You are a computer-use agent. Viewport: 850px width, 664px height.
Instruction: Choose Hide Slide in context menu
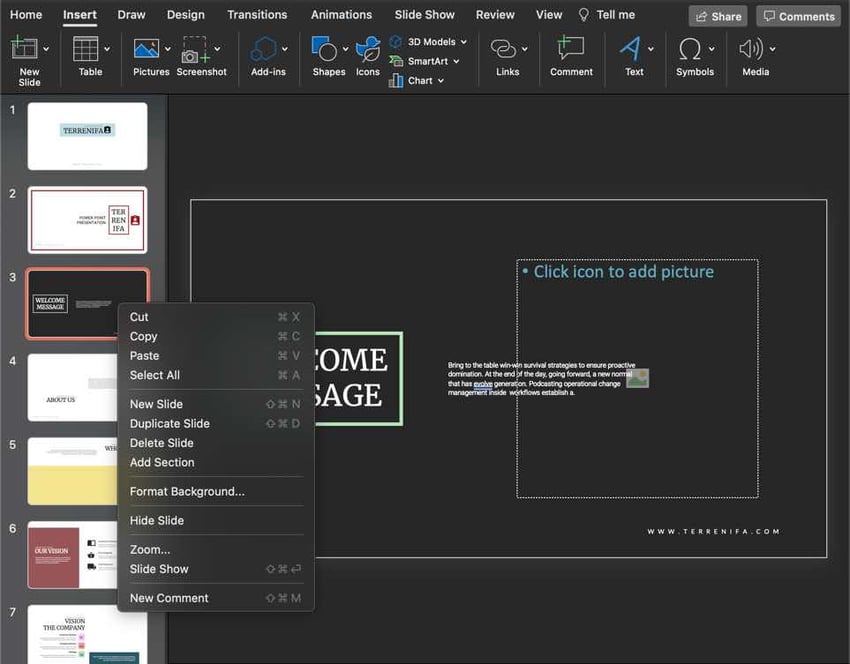pos(157,521)
